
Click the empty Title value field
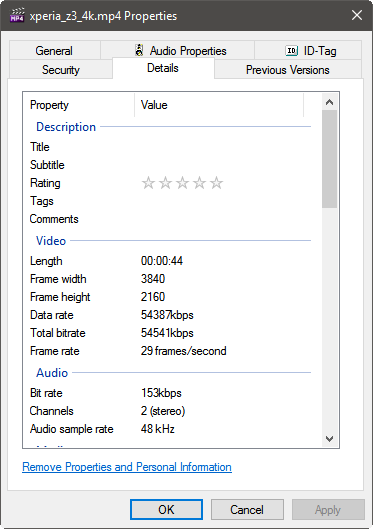(223, 147)
